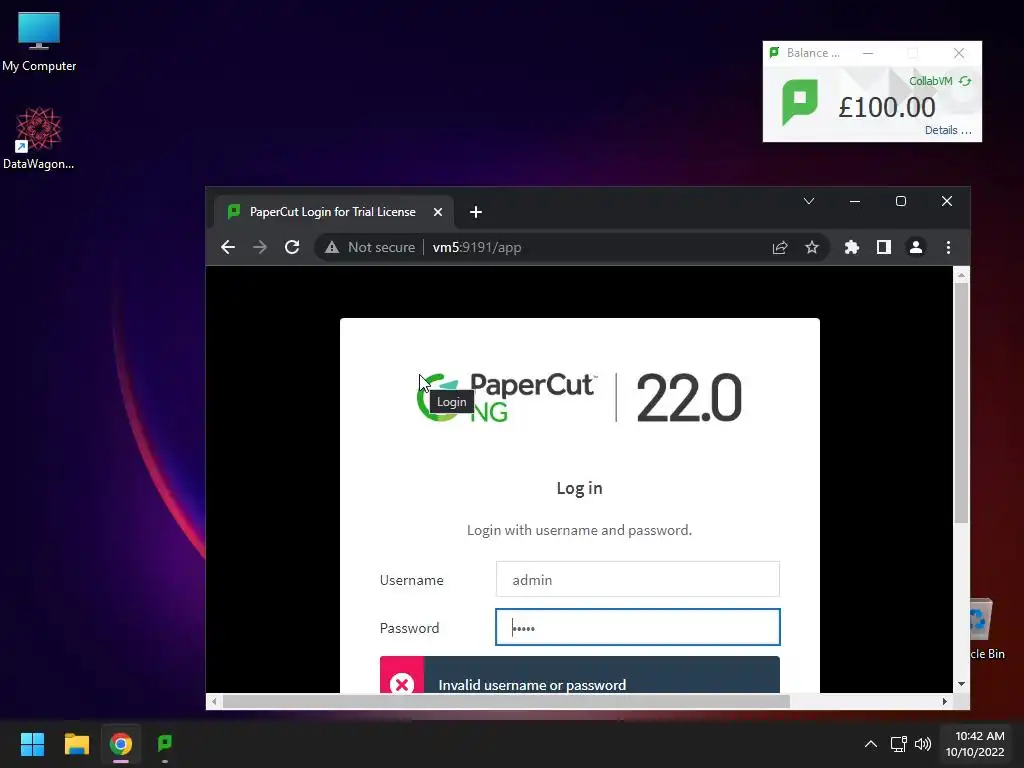
Task: Click the Invalid username or password message
Action: pyautogui.click(x=532, y=684)
